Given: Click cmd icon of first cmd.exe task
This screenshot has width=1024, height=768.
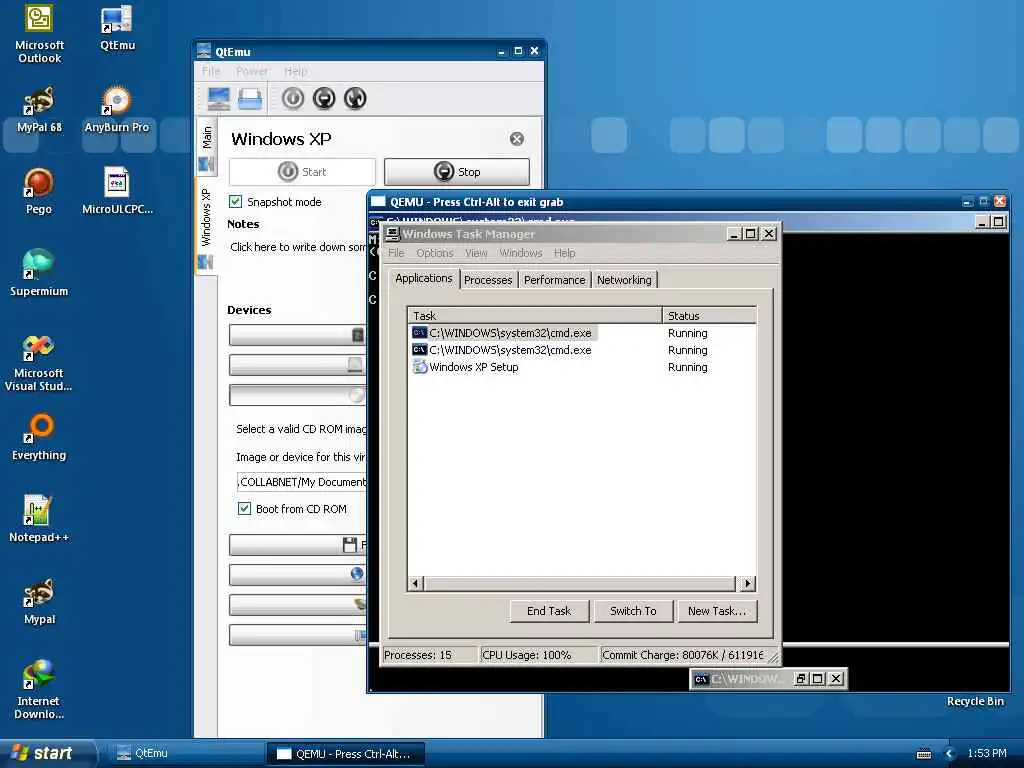Looking at the screenshot, I should (419, 333).
